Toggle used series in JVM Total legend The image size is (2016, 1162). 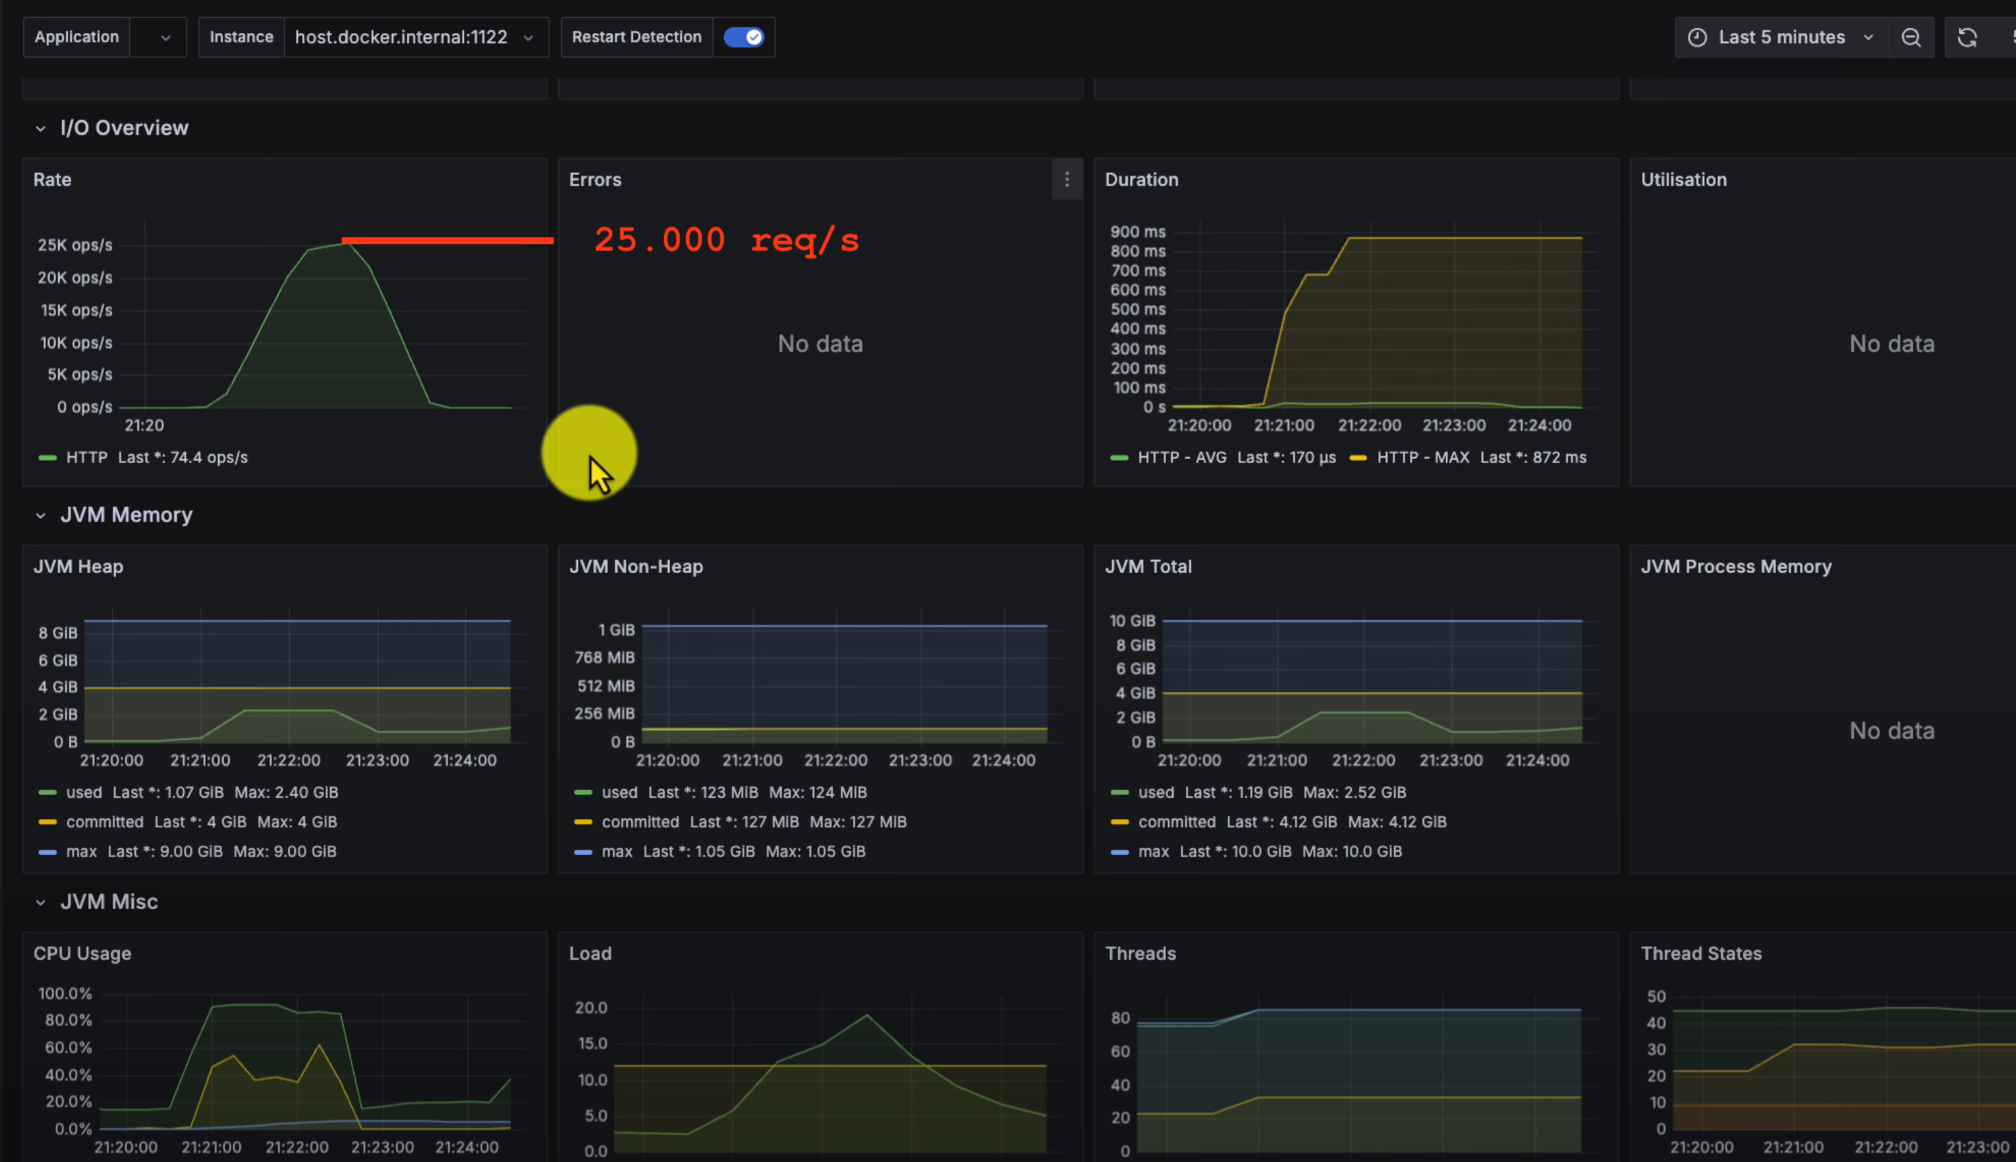[x=1156, y=793]
